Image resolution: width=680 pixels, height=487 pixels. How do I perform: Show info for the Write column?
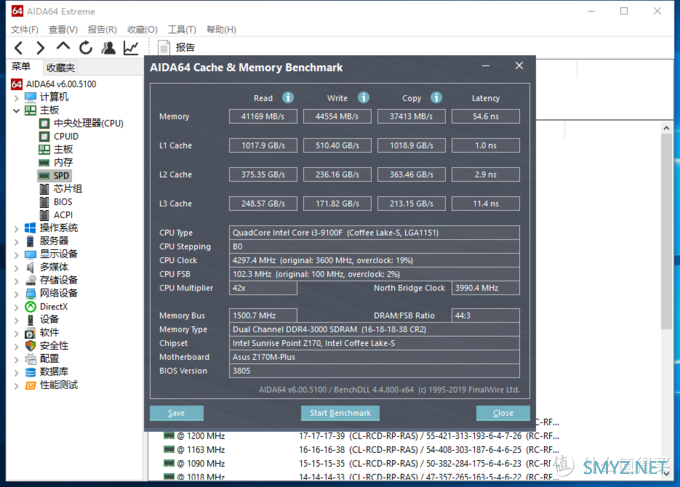coord(363,98)
